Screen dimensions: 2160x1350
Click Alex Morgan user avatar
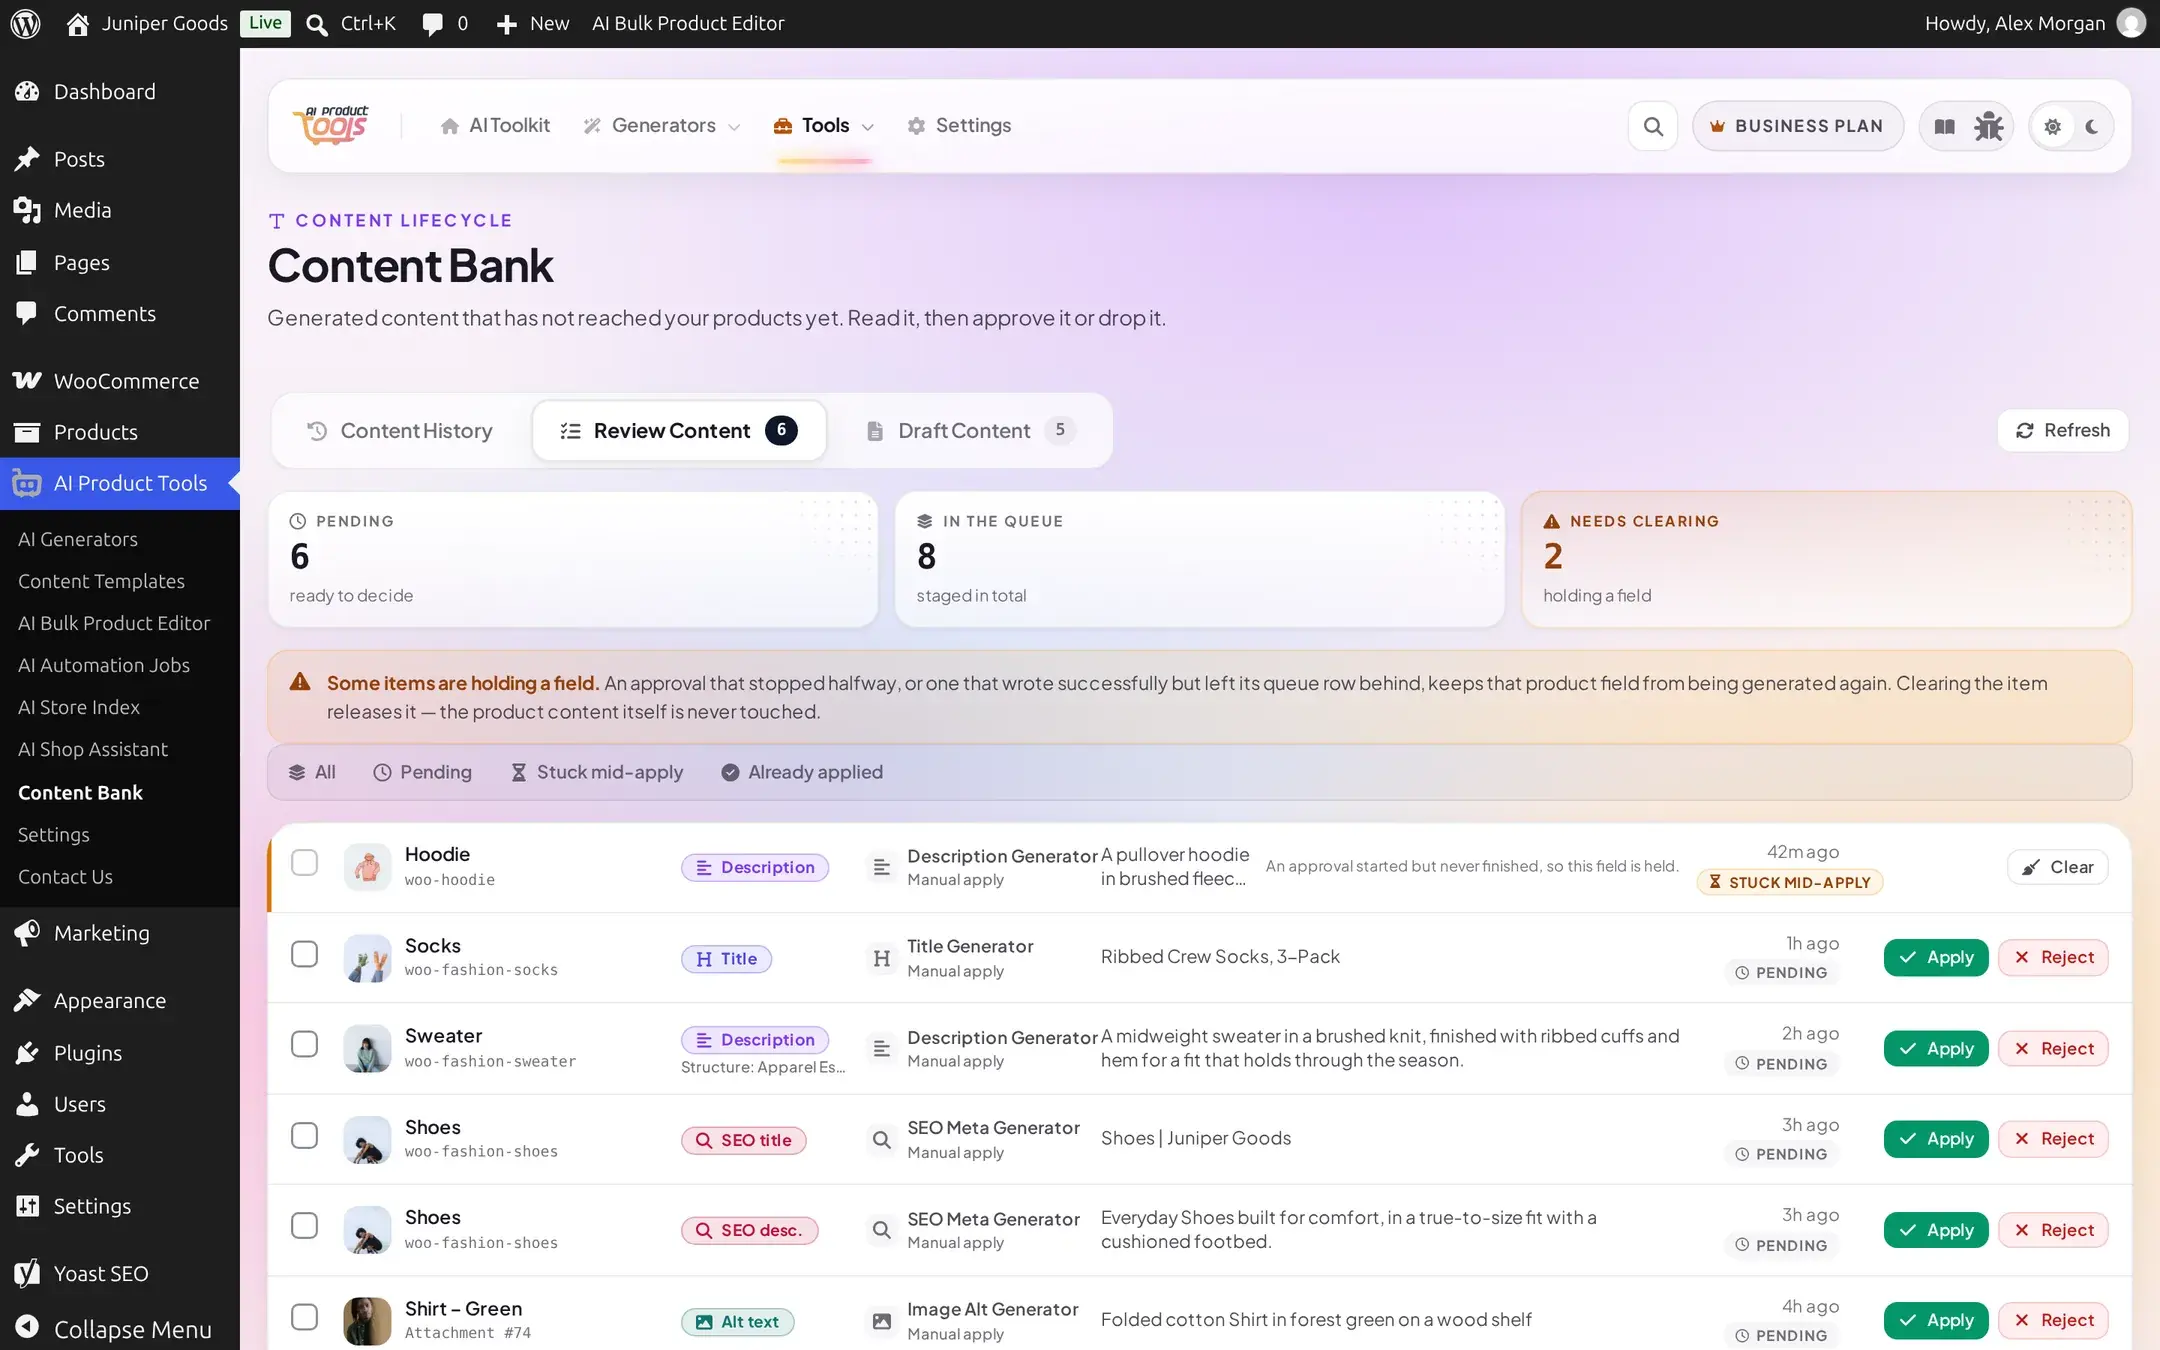(2131, 23)
